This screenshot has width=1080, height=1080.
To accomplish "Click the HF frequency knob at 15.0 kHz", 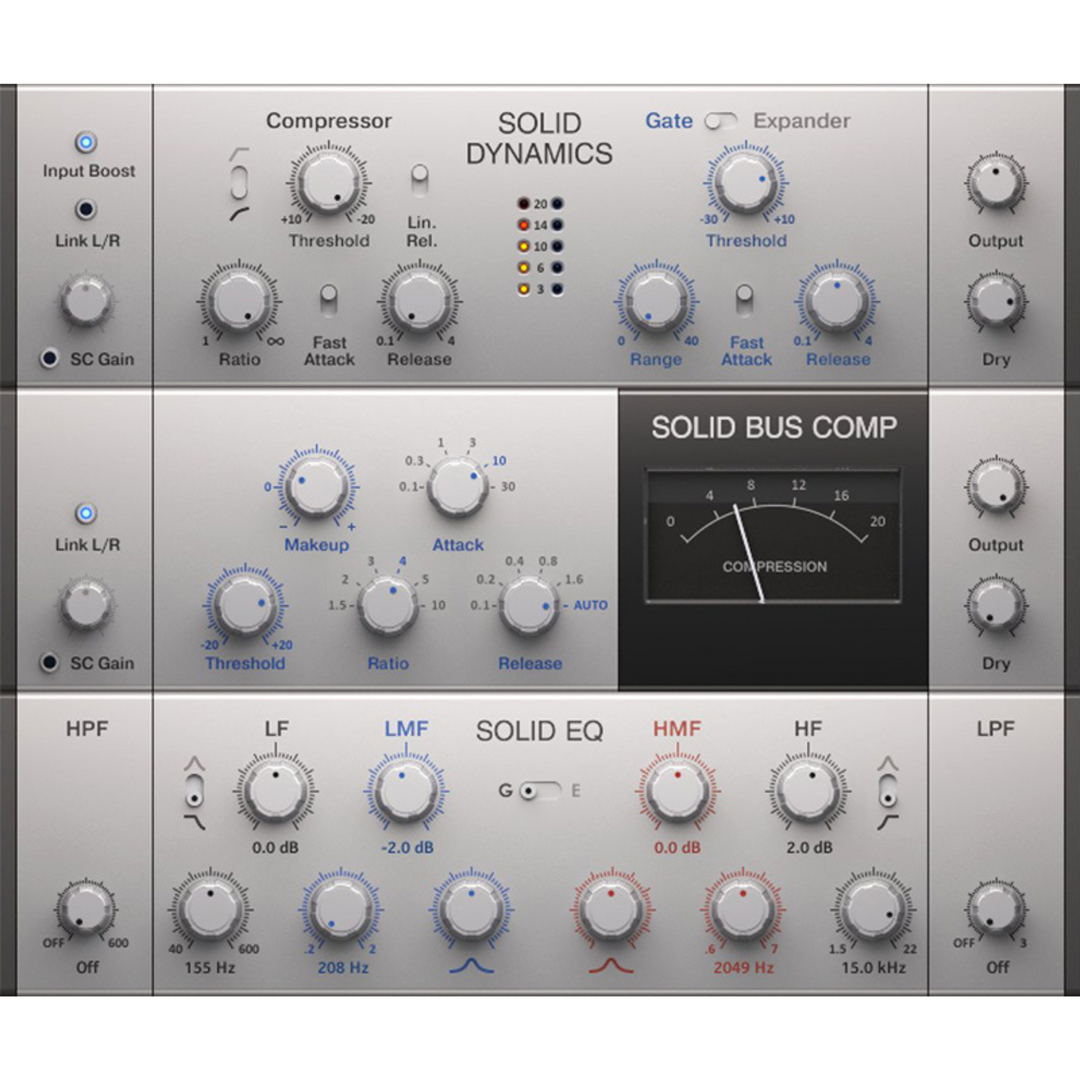I will tap(873, 908).
